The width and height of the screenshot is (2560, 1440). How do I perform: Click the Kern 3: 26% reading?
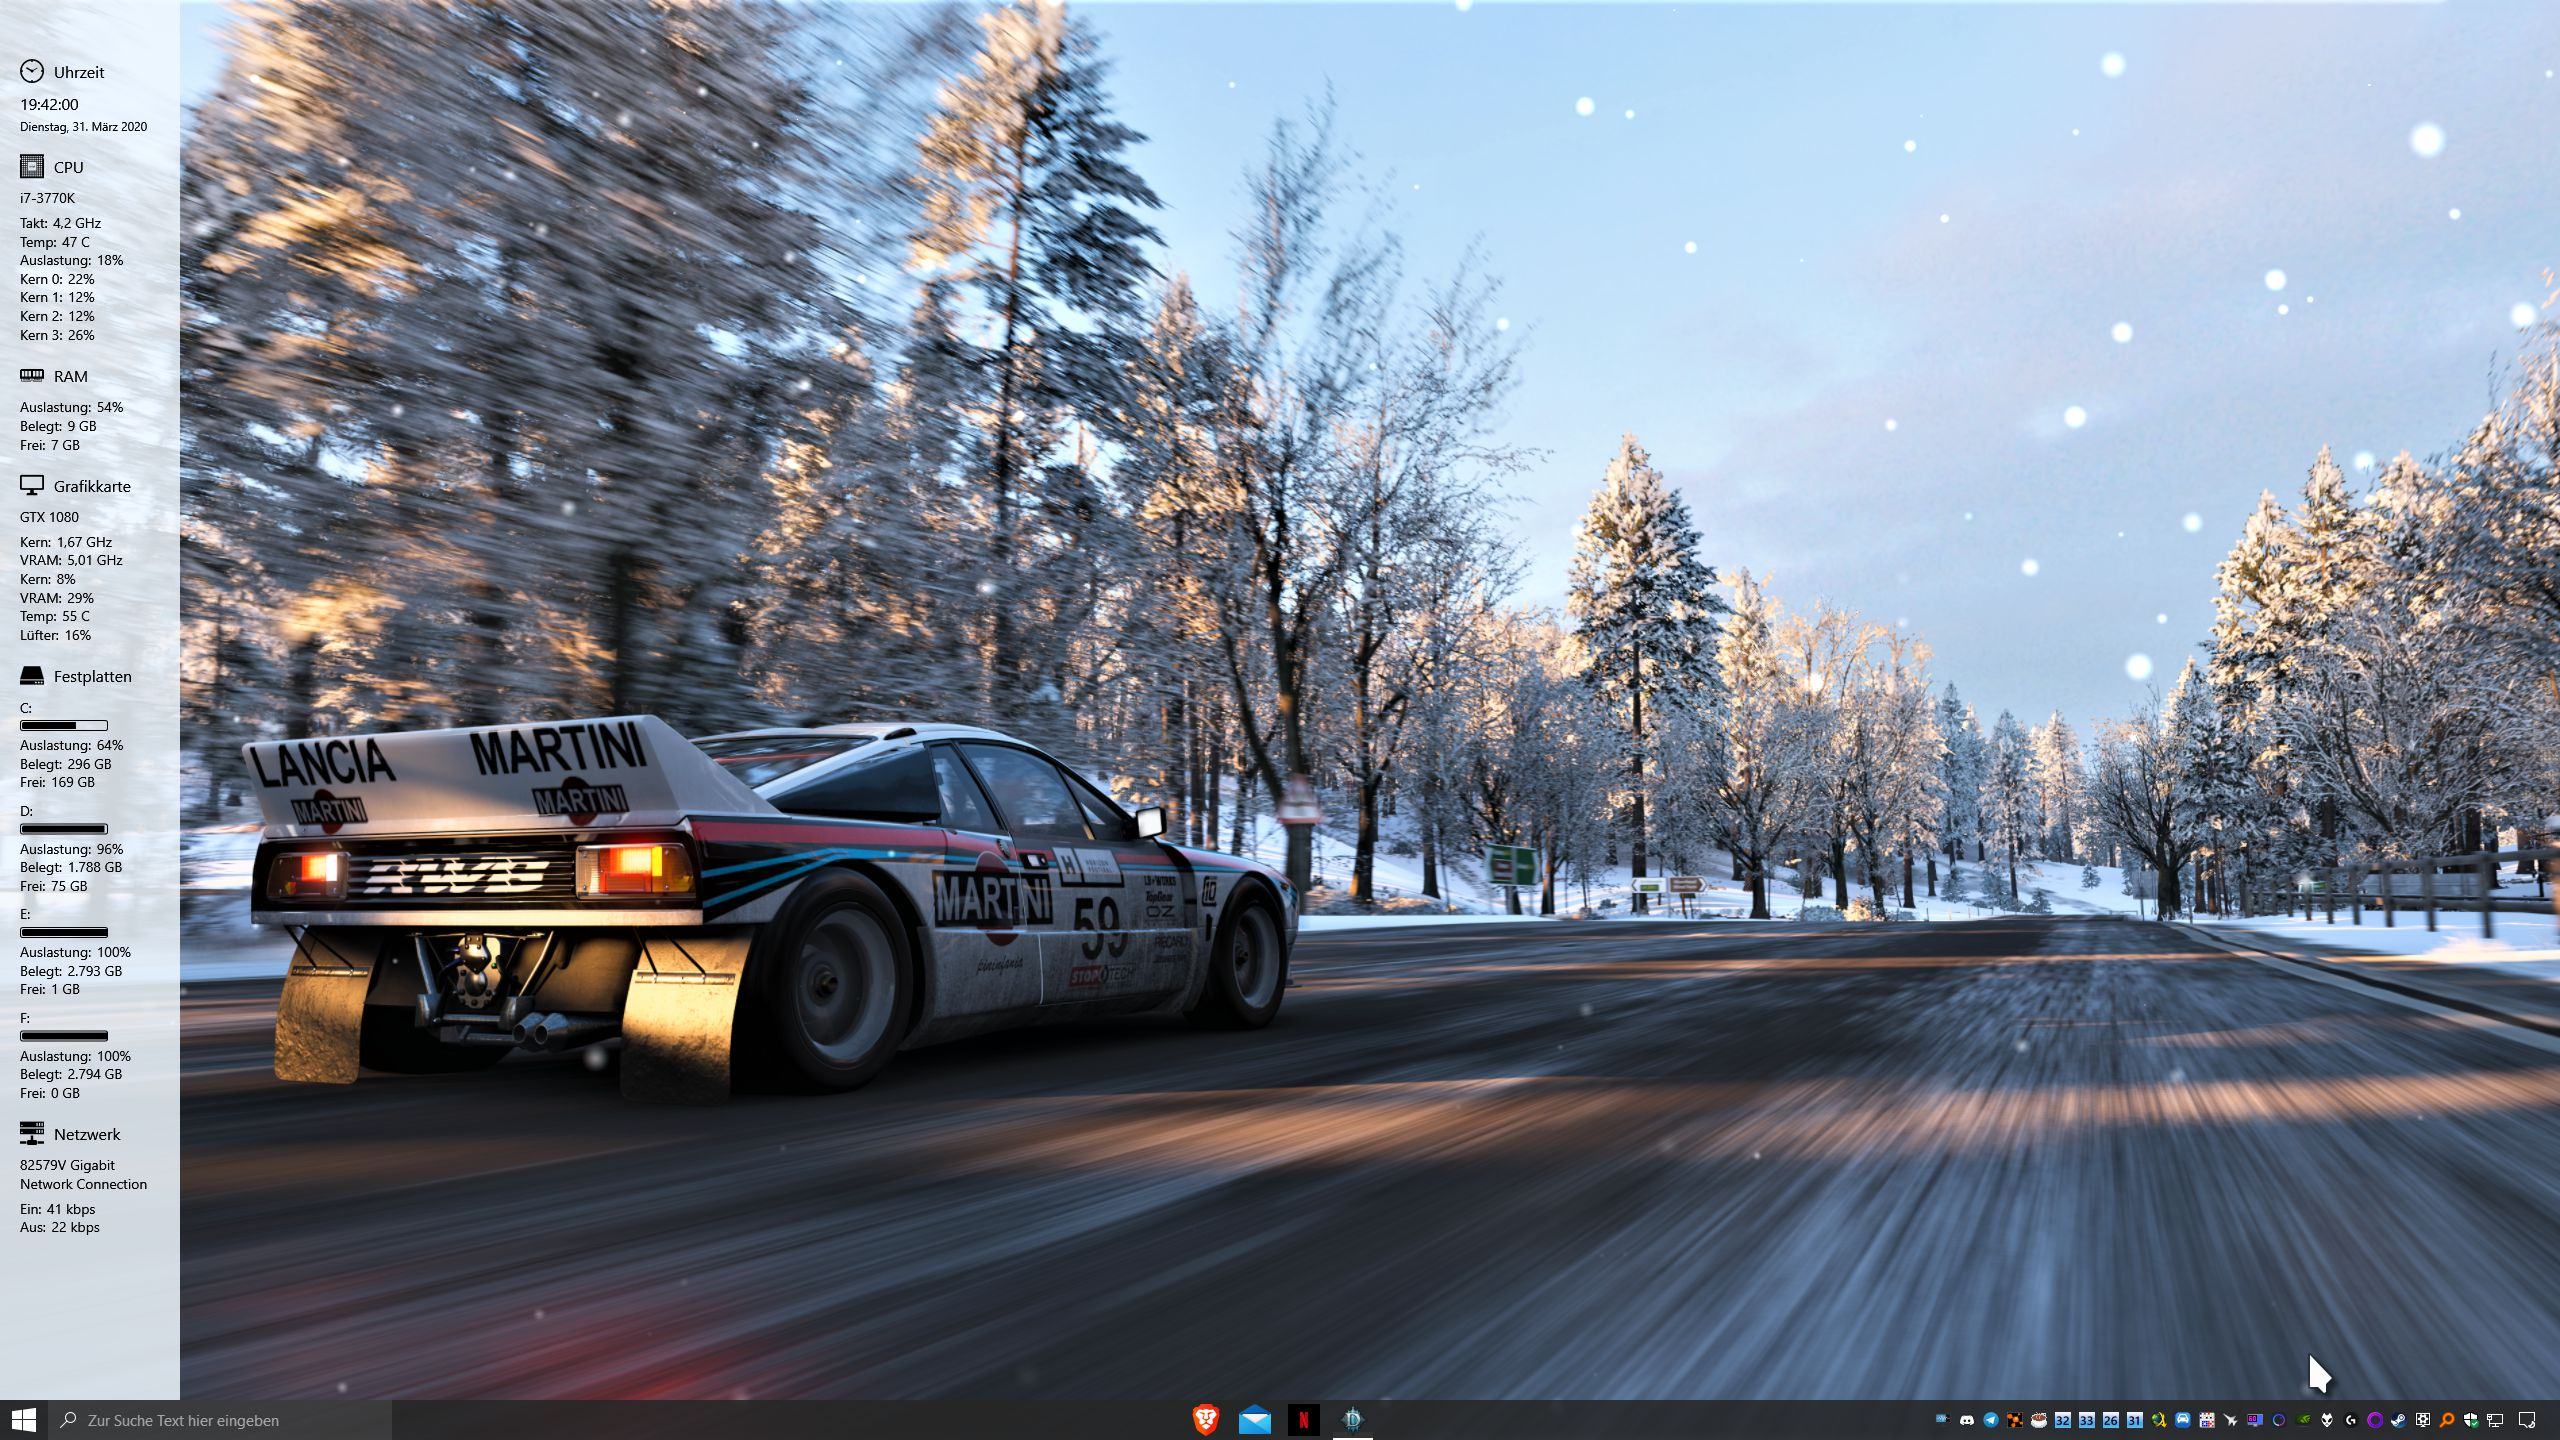(x=57, y=335)
